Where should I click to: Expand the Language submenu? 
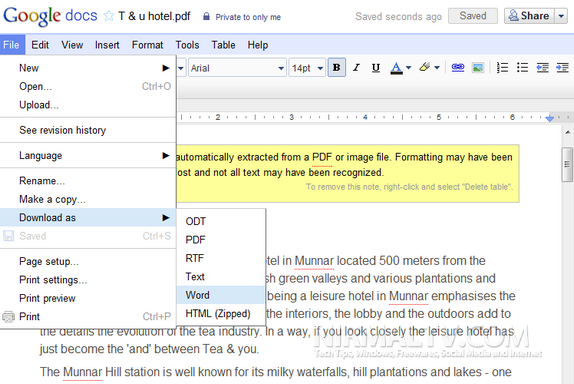88,155
